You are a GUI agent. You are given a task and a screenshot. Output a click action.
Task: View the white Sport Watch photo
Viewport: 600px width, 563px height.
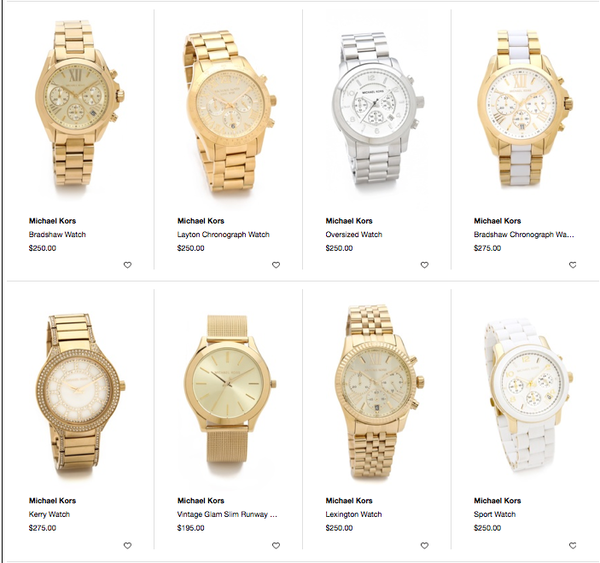tap(528, 396)
